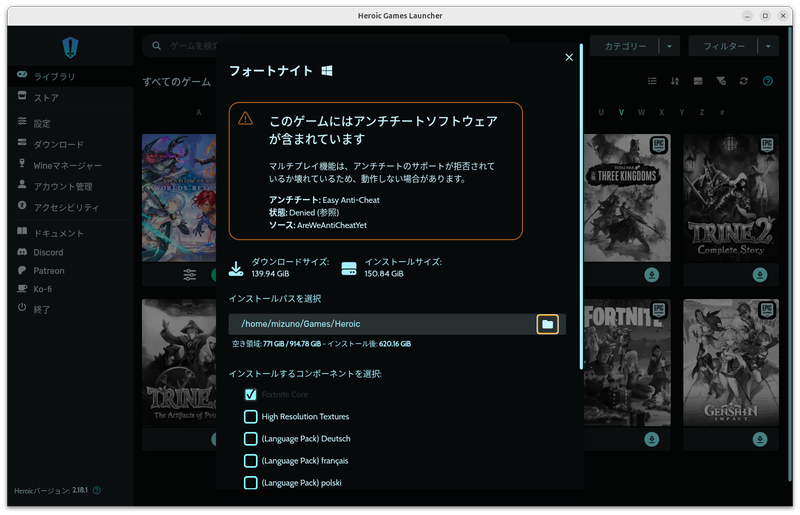This screenshot has height=515, width=800.
Task: Open ライブラリ in the sidebar
Action: pos(70,76)
